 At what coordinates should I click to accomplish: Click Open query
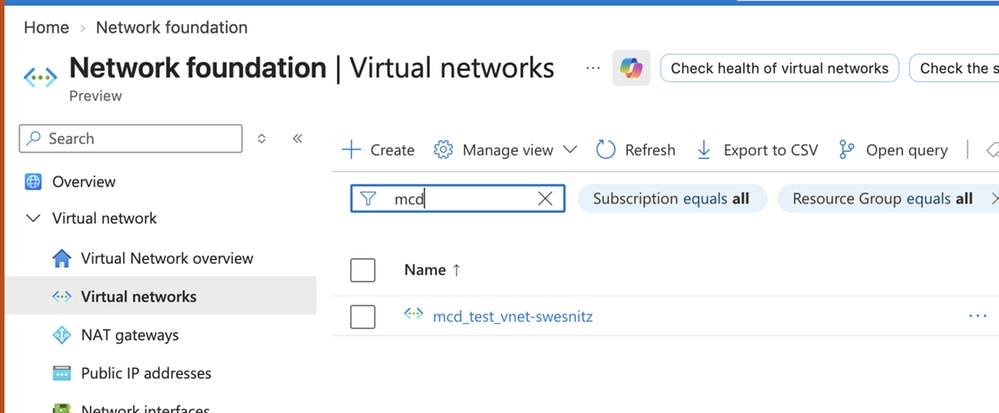pyautogui.click(x=893, y=150)
